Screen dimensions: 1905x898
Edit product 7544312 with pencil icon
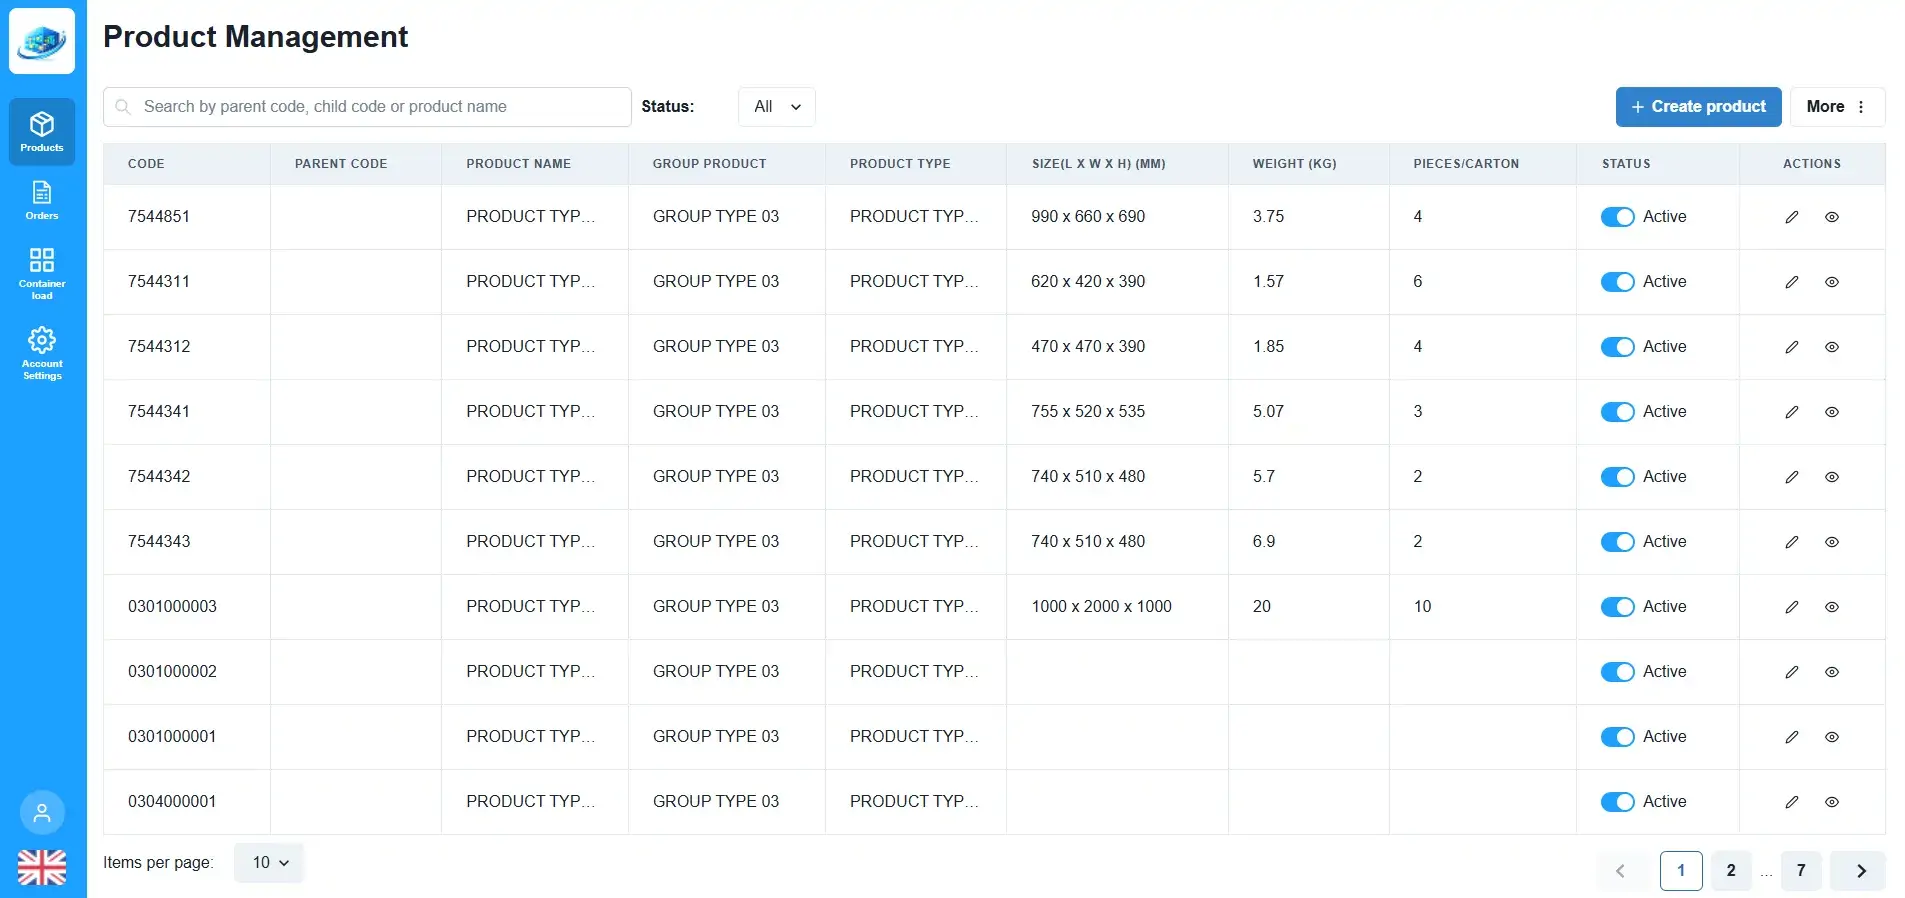[1792, 347]
